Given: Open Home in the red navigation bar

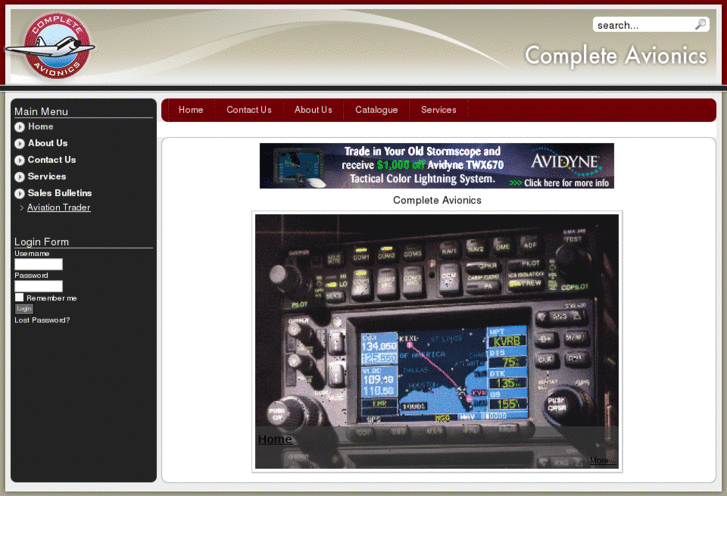Looking at the screenshot, I should click(x=191, y=110).
